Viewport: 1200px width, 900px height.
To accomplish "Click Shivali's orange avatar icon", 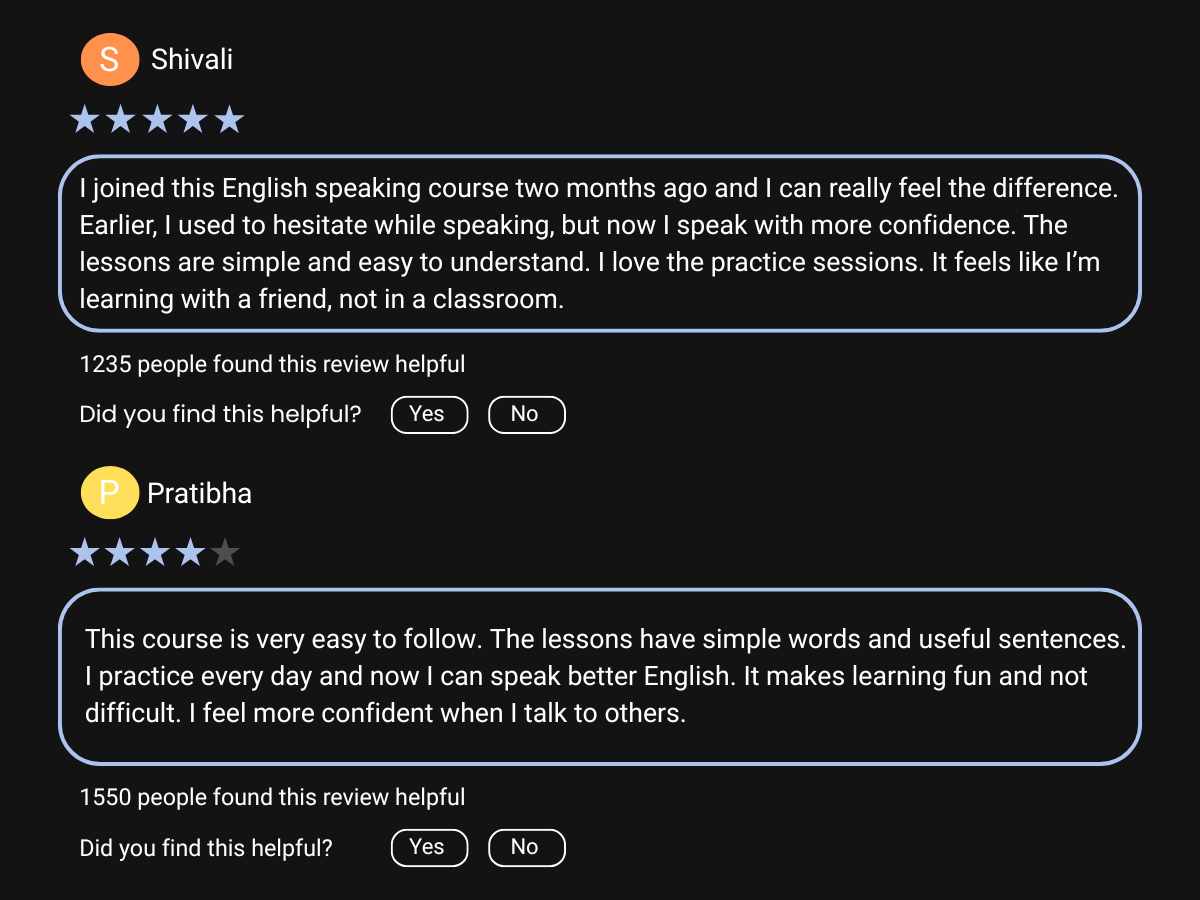I will coord(109,60).
